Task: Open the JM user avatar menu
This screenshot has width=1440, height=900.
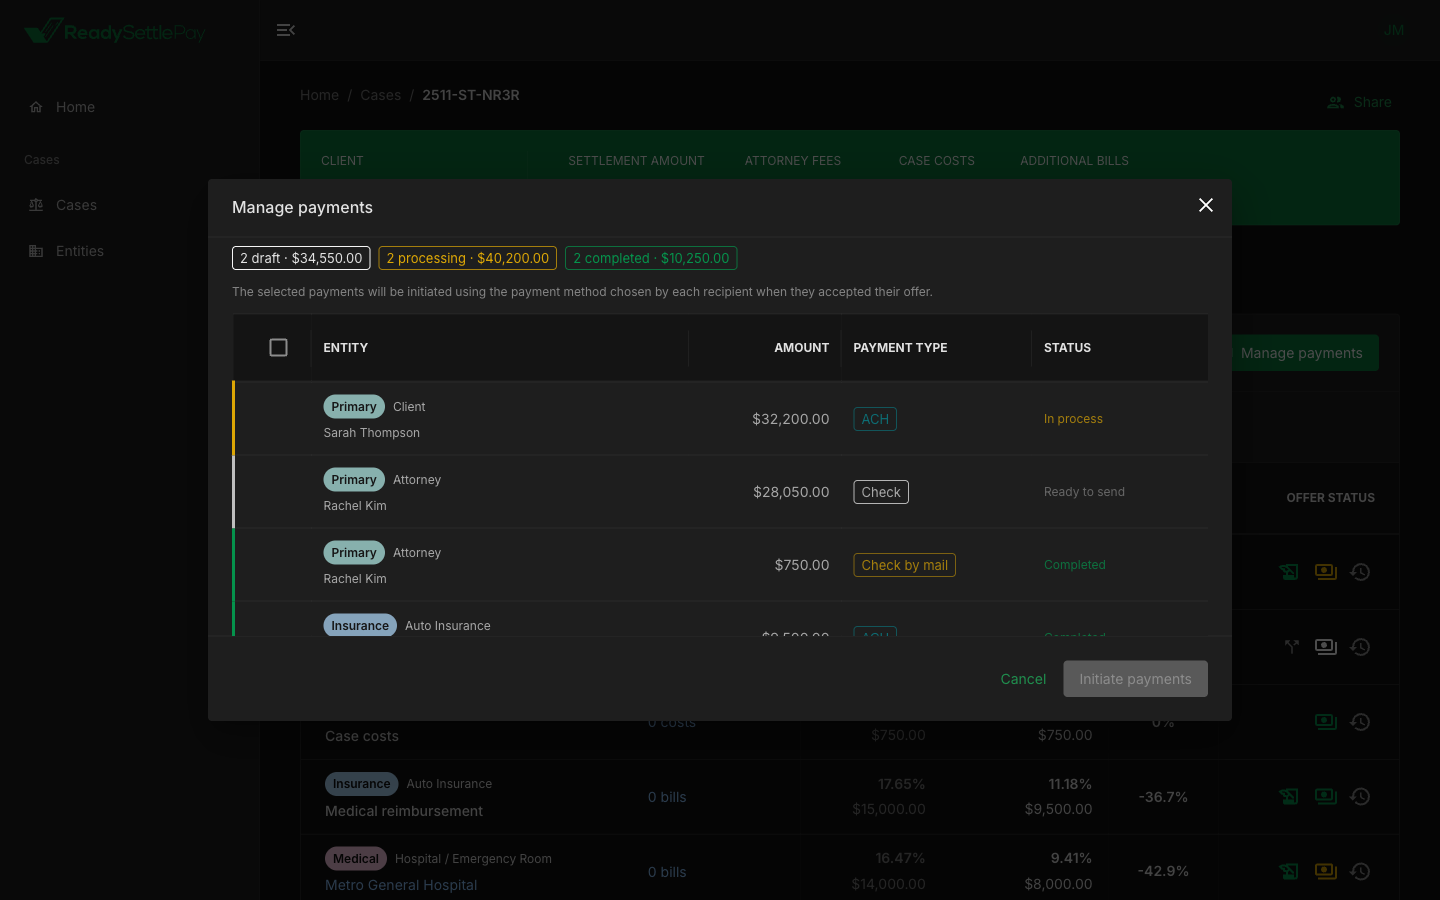Action: click(1393, 30)
